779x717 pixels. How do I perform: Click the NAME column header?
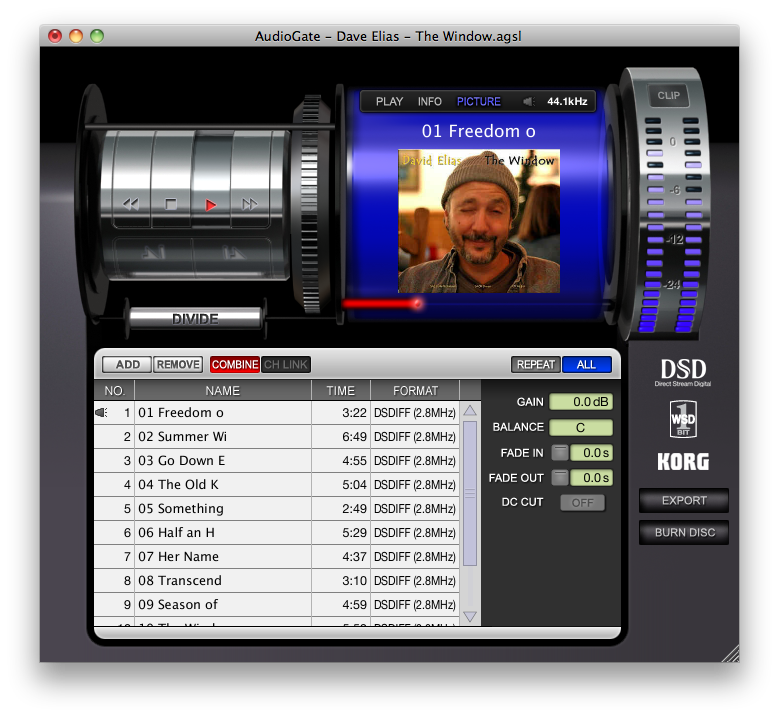223,391
